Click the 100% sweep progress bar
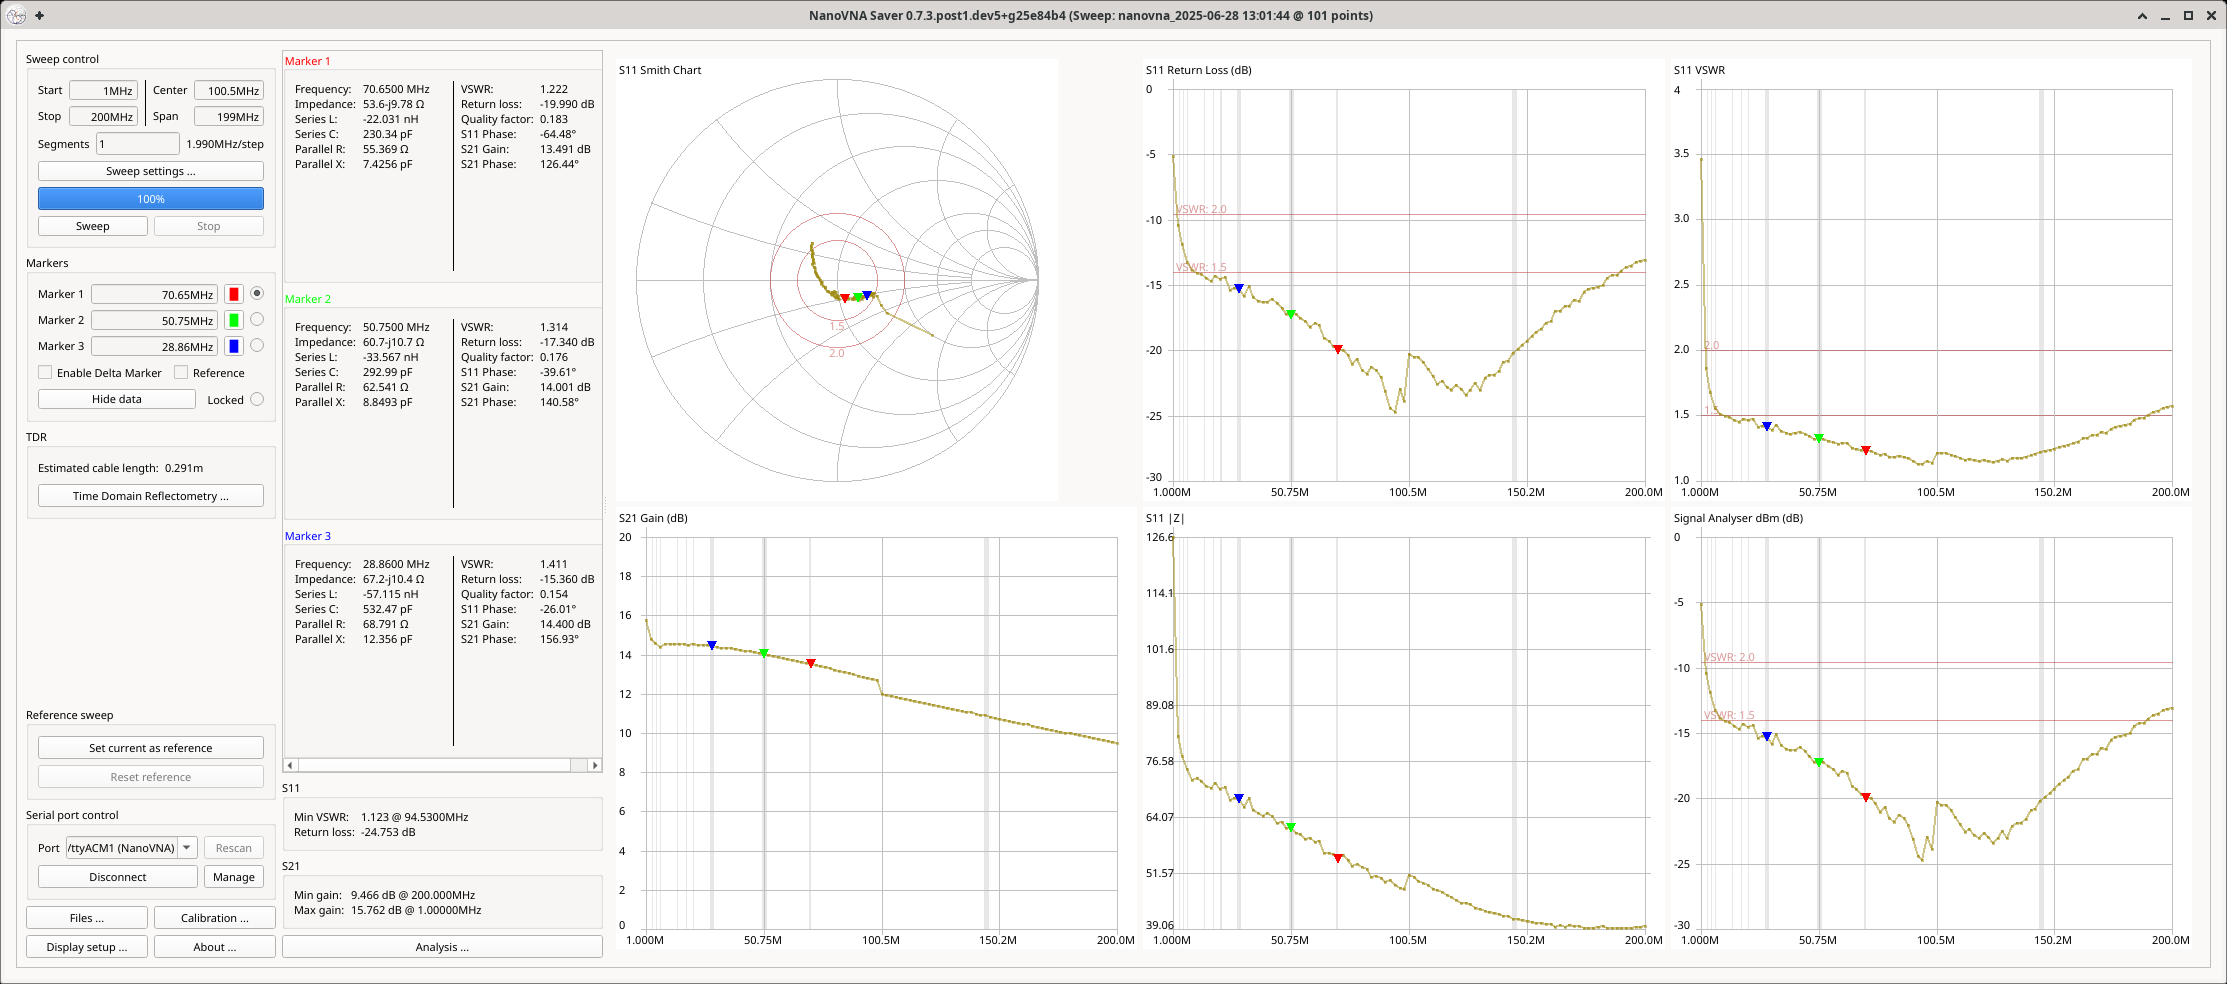2227x984 pixels. (151, 199)
